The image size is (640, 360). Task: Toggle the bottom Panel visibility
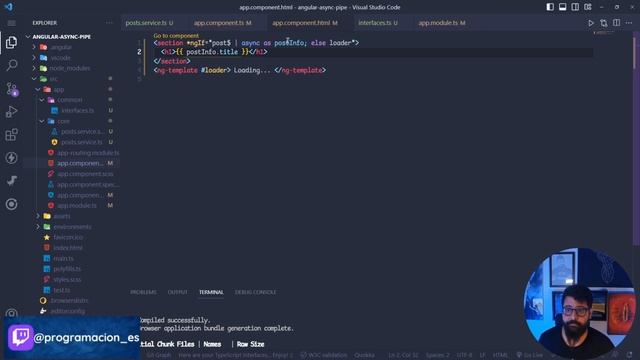pos(562,7)
